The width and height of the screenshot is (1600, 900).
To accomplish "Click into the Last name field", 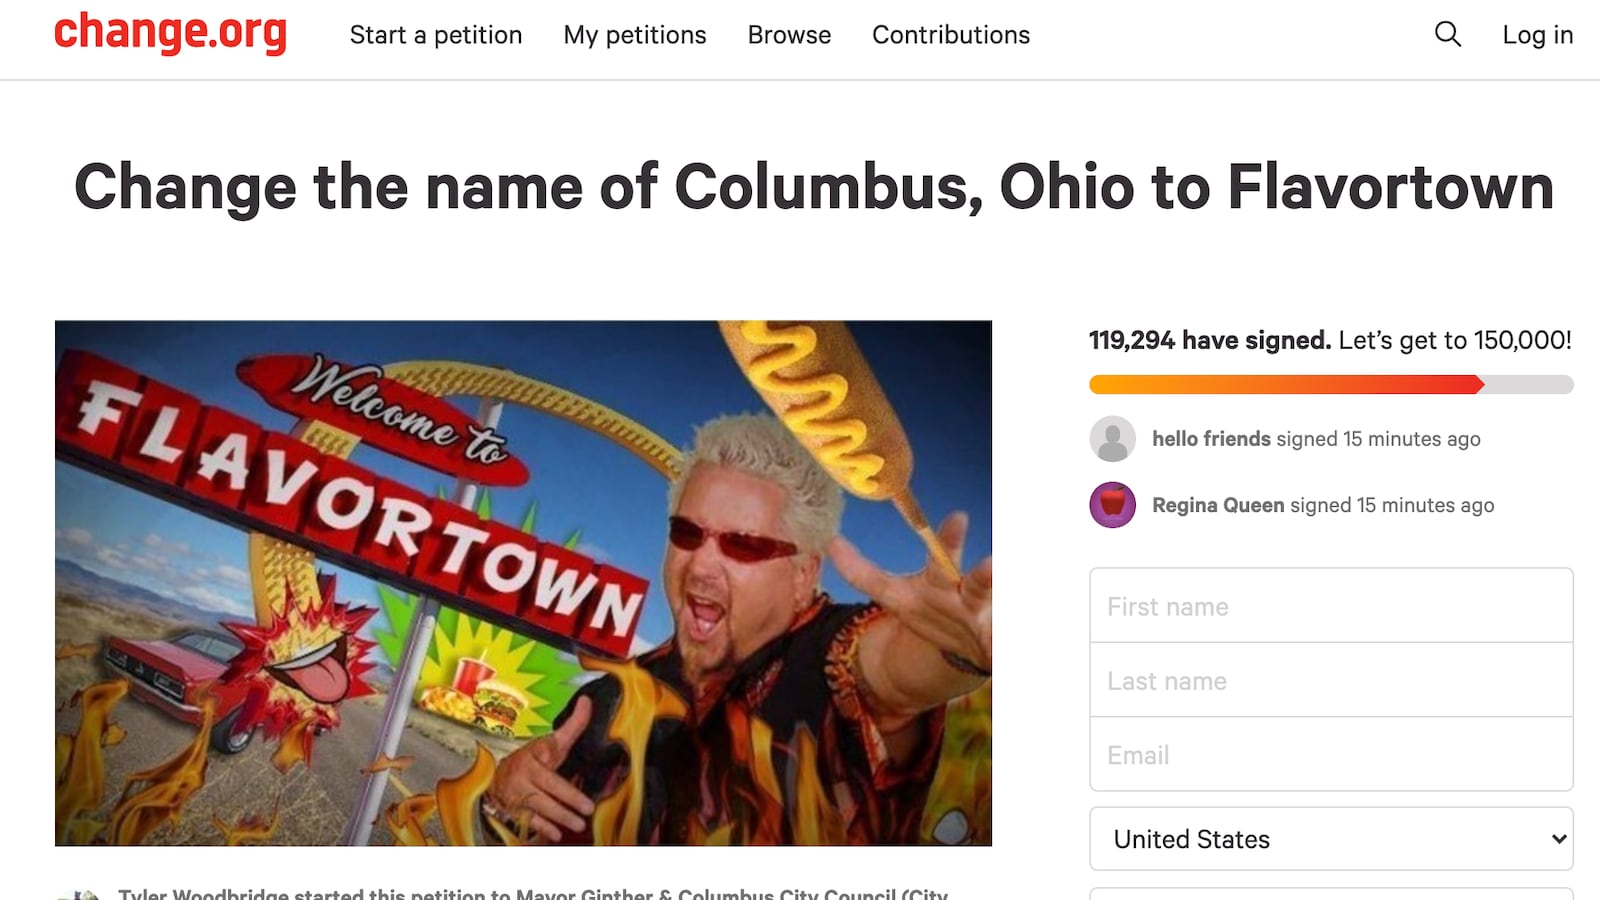I will [x=1330, y=680].
